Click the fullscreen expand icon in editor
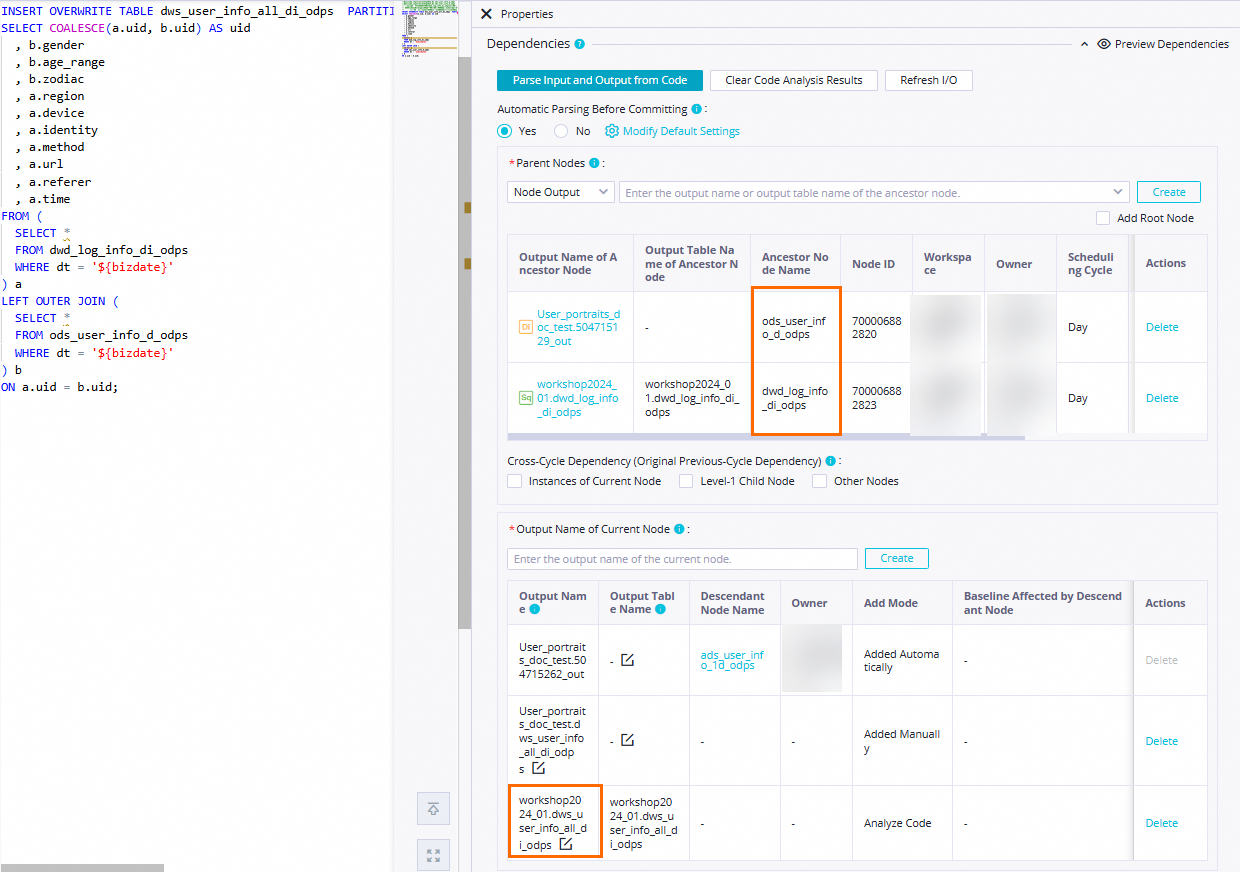The height and width of the screenshot is (872, 1240). (433, 855)
